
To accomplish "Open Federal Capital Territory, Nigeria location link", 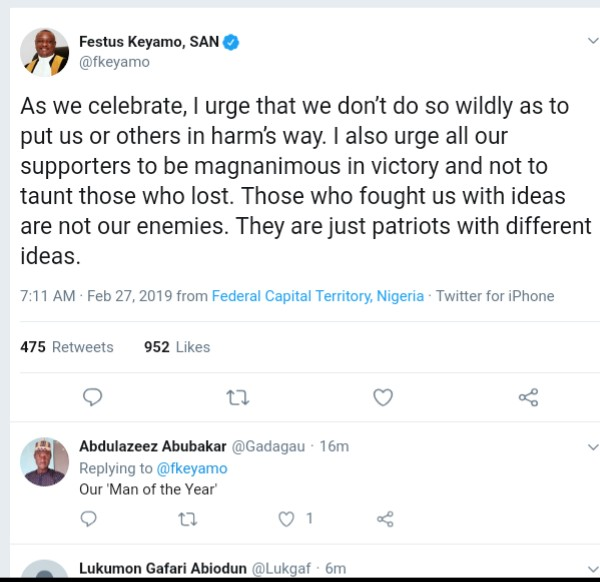I will (x=317, y=296).
